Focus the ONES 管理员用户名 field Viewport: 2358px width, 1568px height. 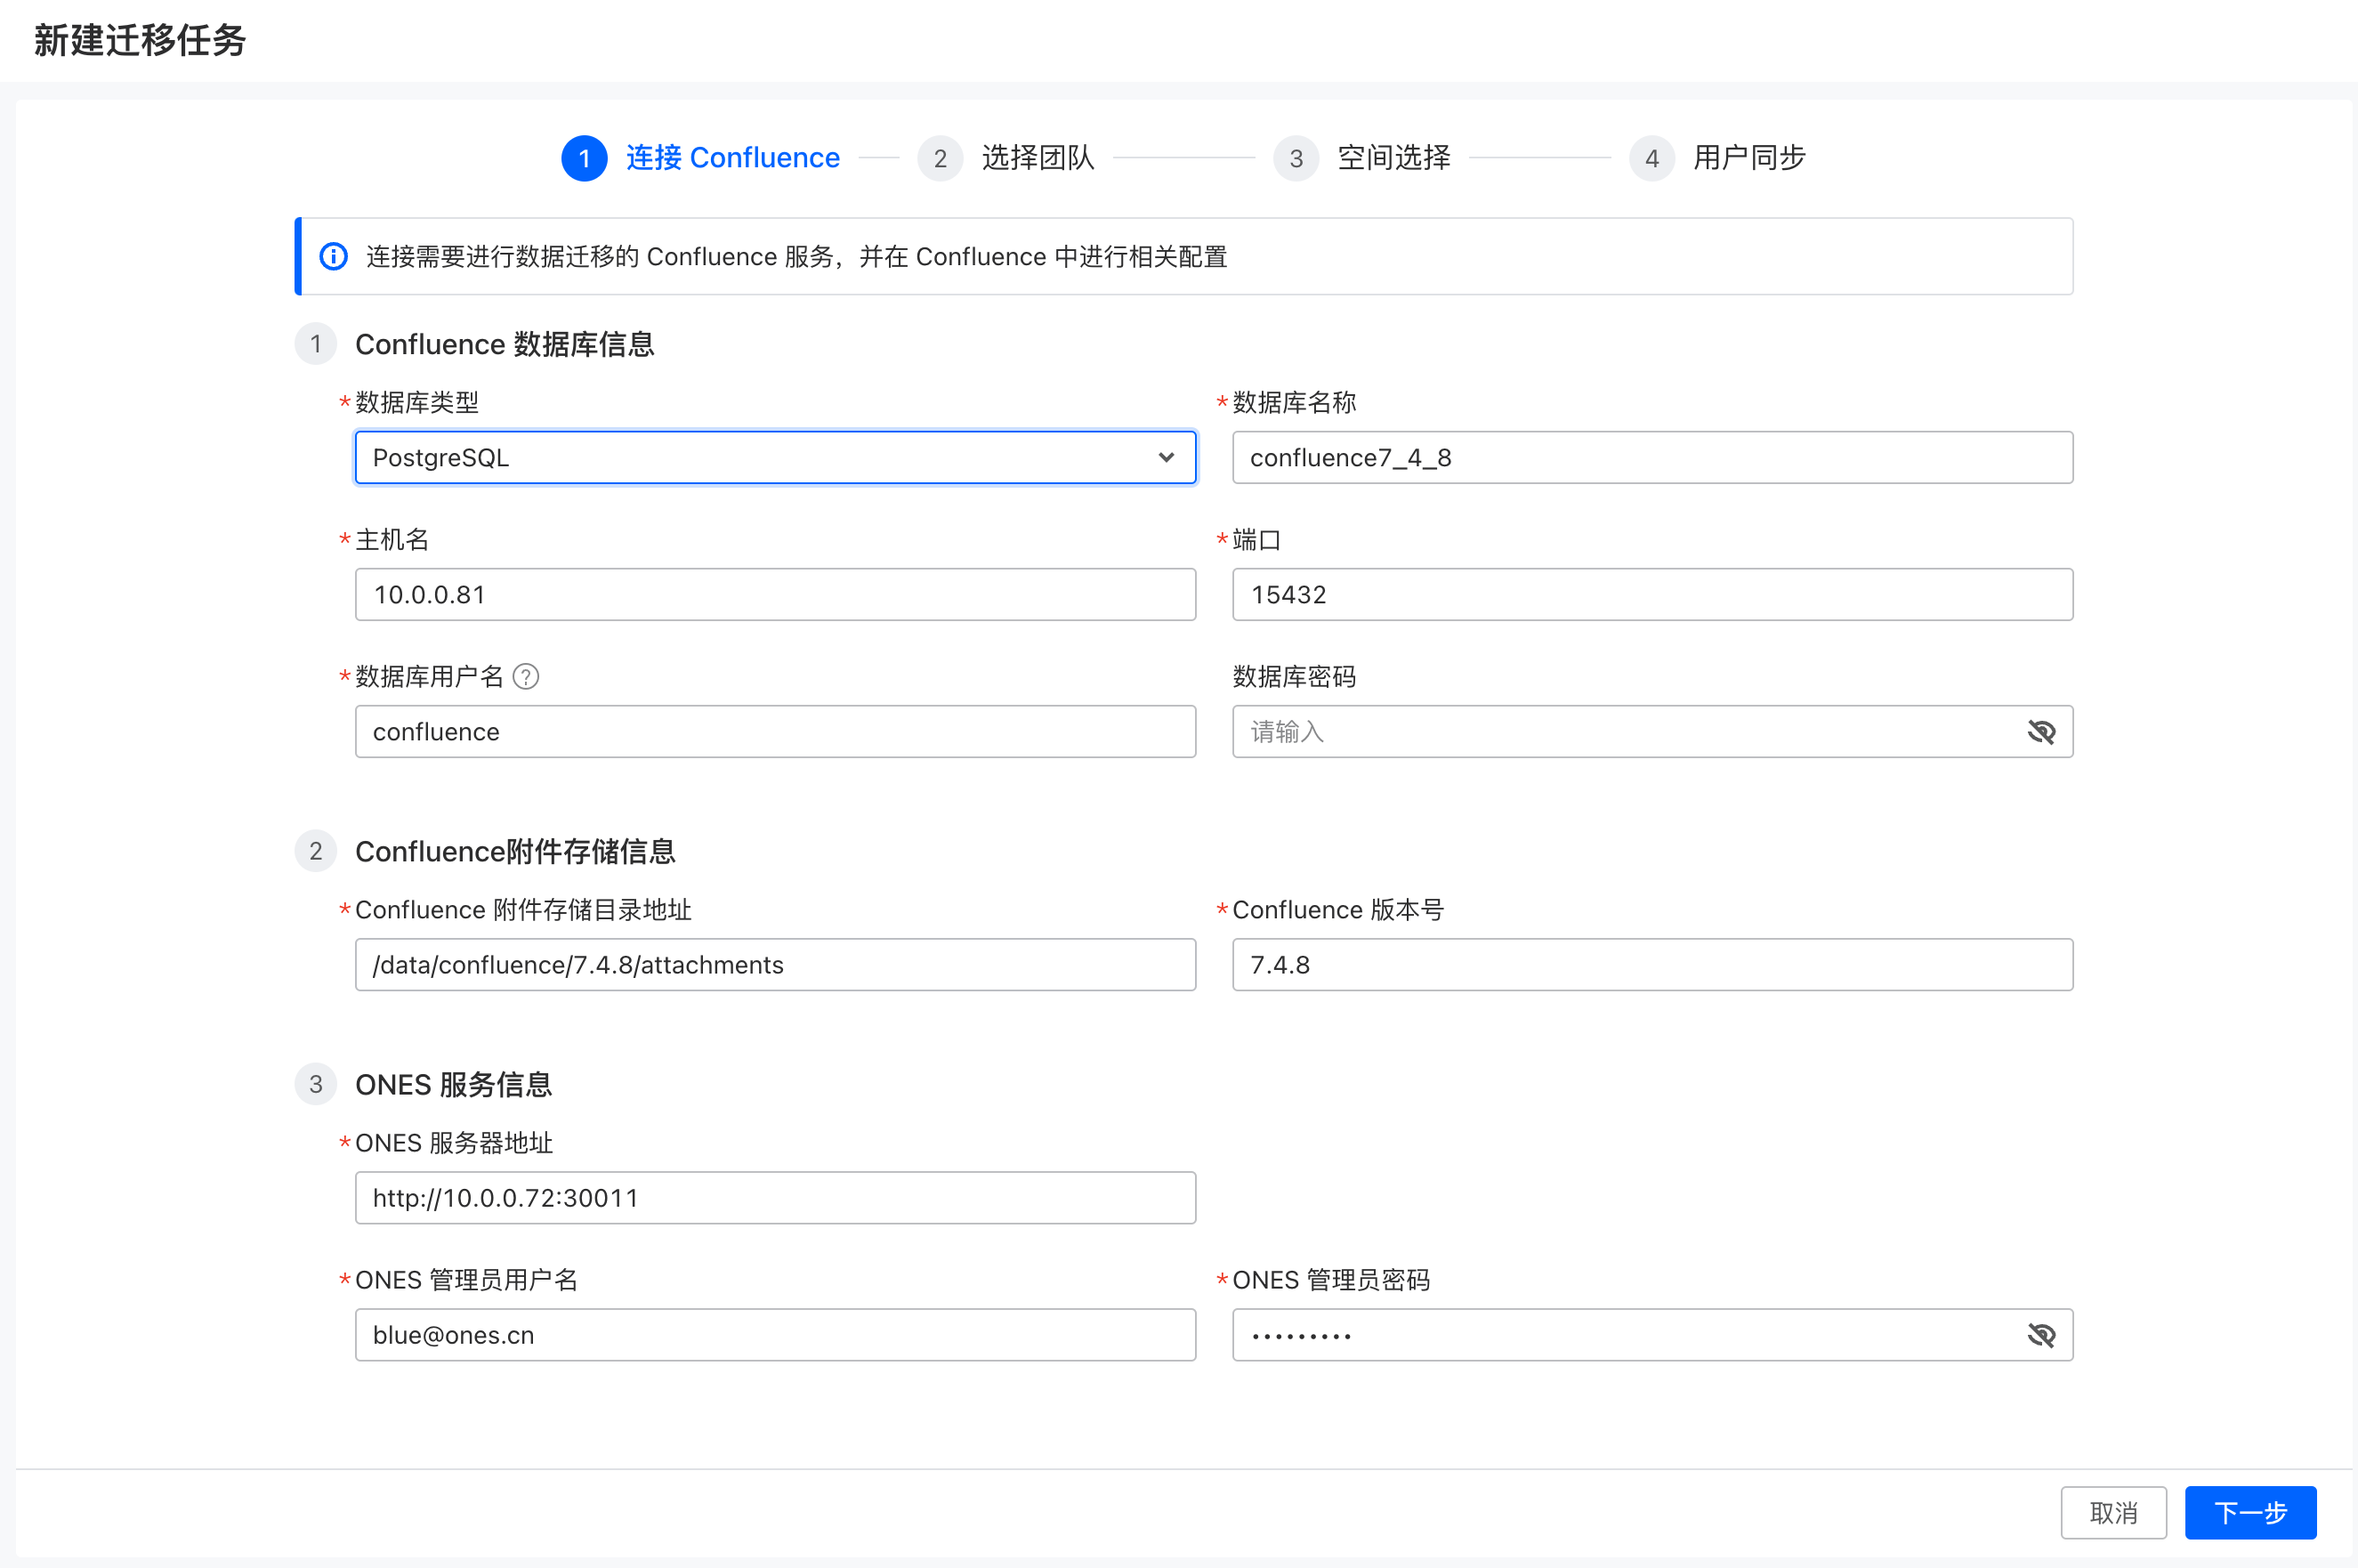point(775,1335)
